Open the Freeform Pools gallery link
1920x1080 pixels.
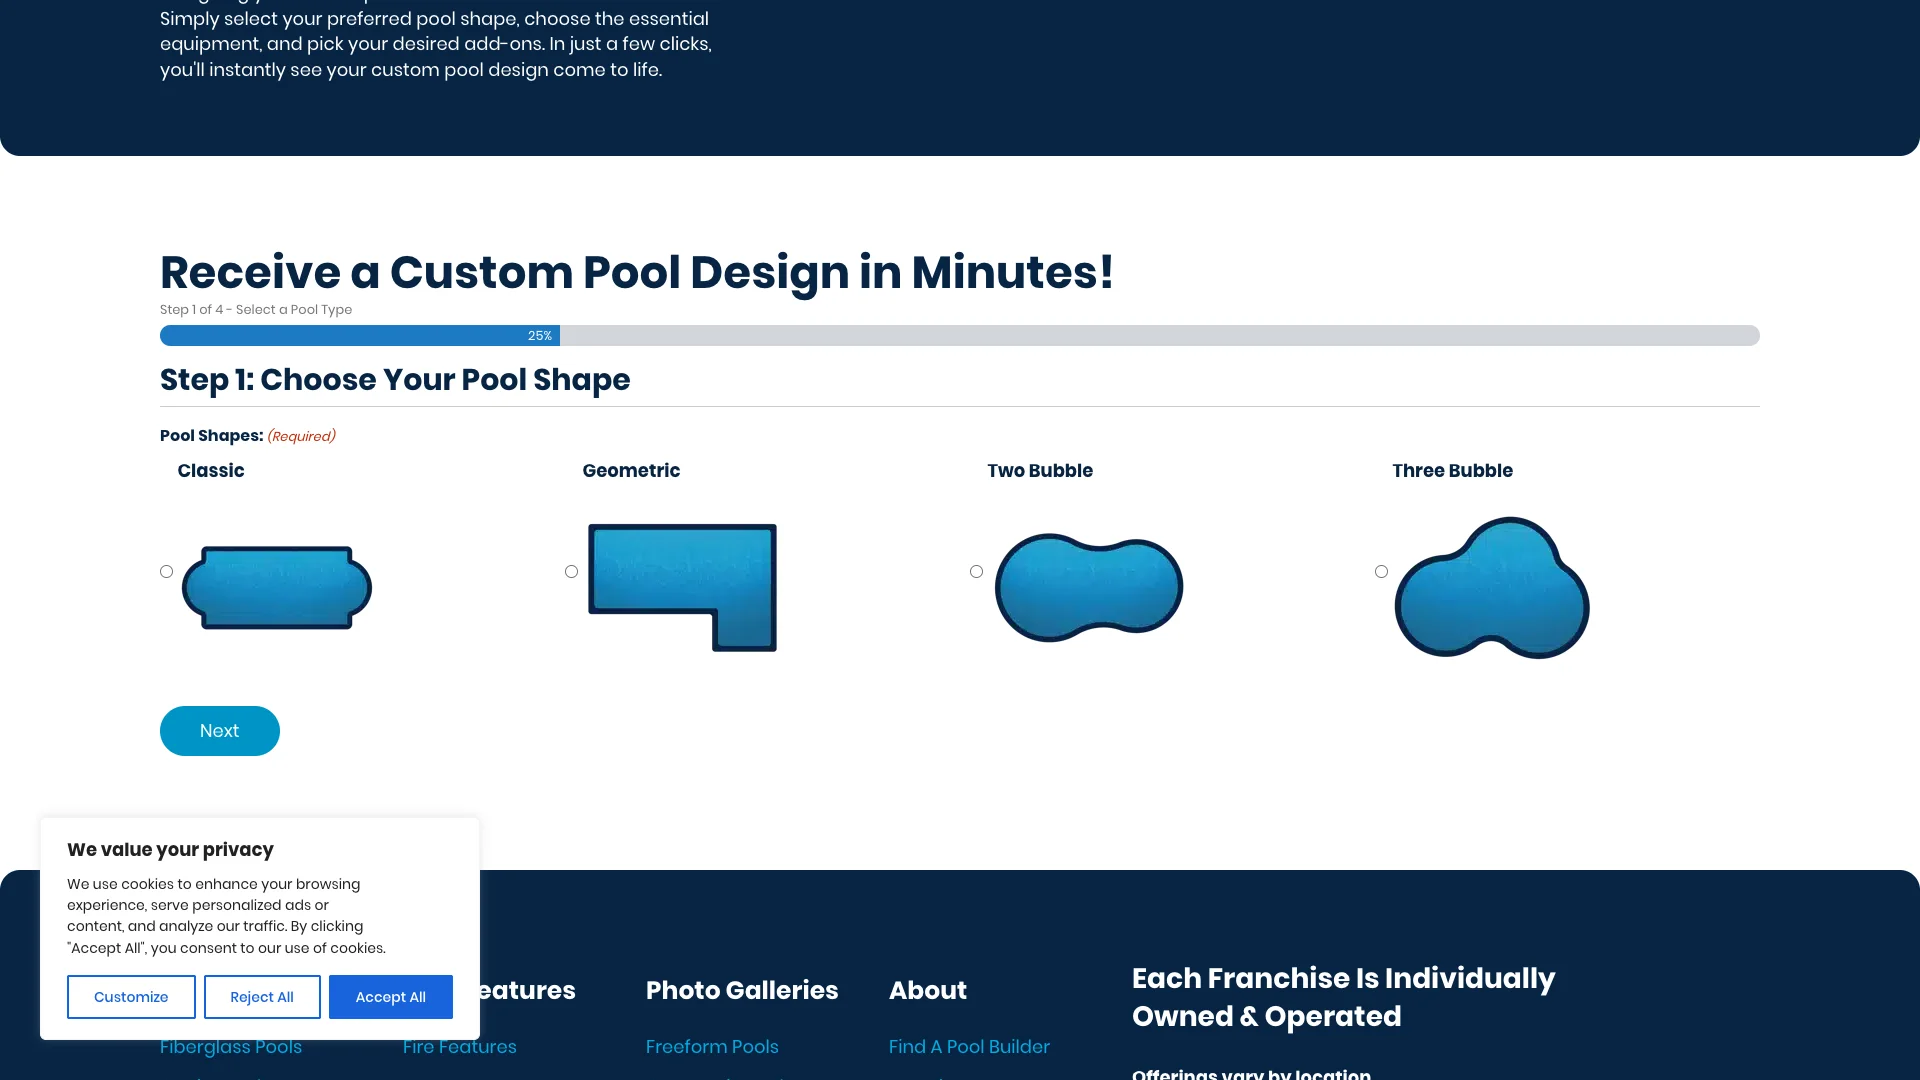711,1046
